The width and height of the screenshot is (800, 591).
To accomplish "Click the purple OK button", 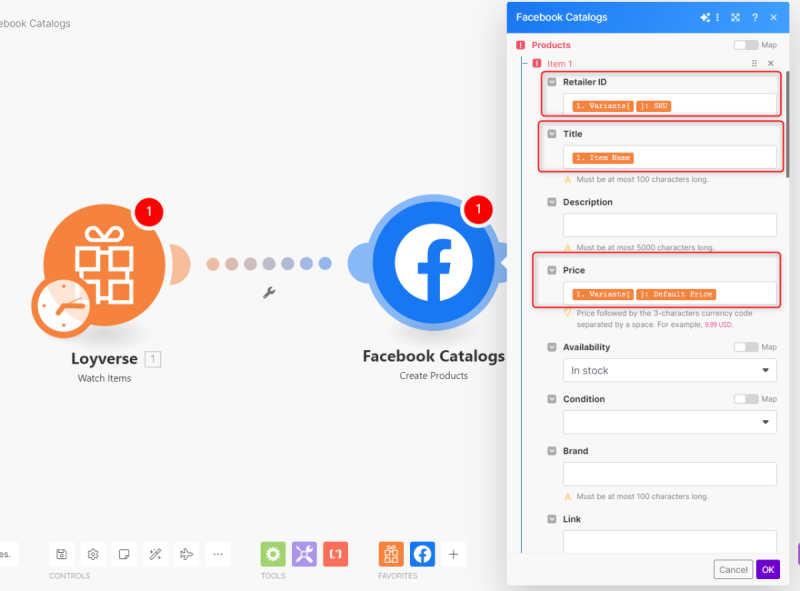I will pyautogui.click(x=767, y=570).
